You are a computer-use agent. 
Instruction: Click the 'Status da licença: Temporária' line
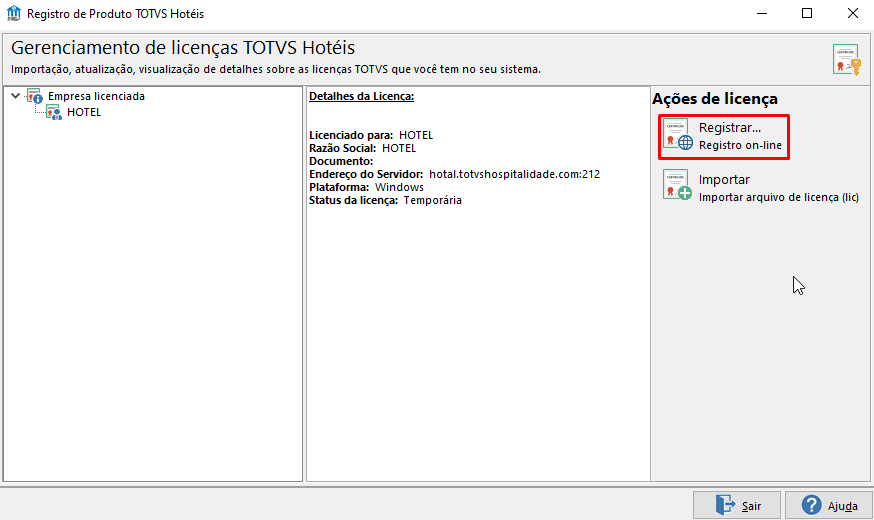(x=385, y=200)
